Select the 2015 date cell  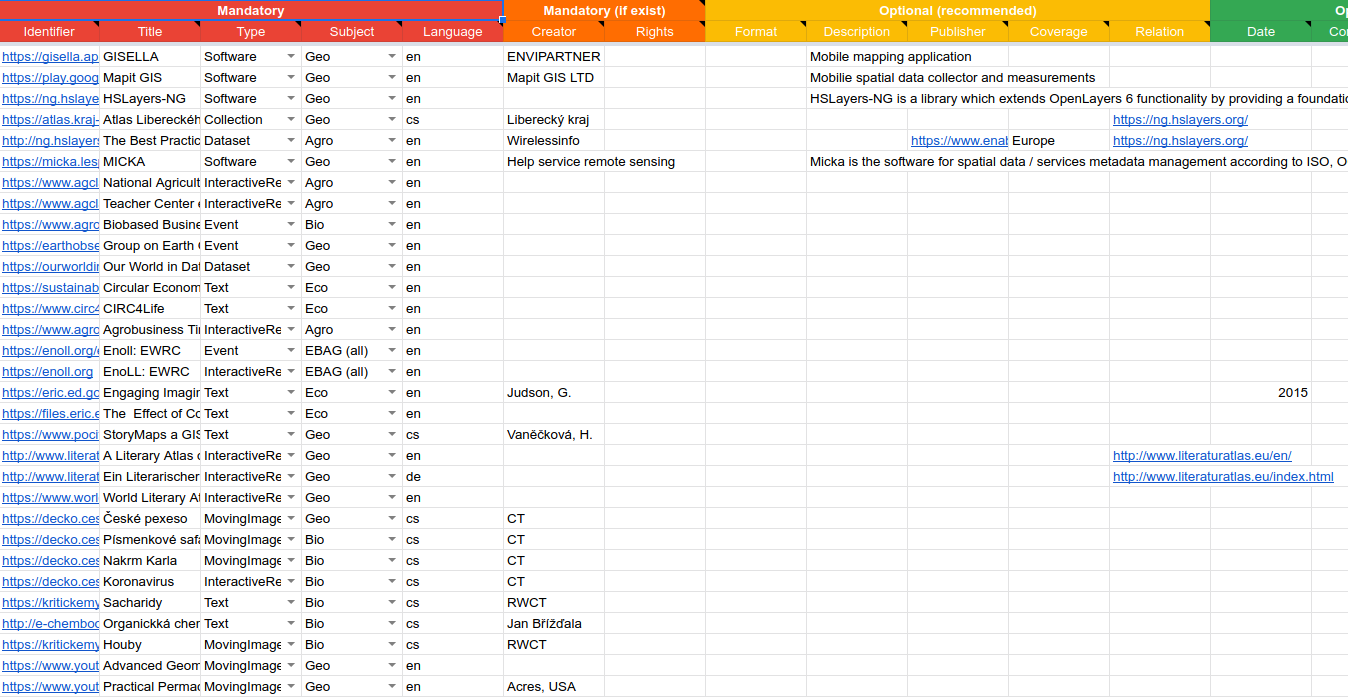tap(1261, 393)
